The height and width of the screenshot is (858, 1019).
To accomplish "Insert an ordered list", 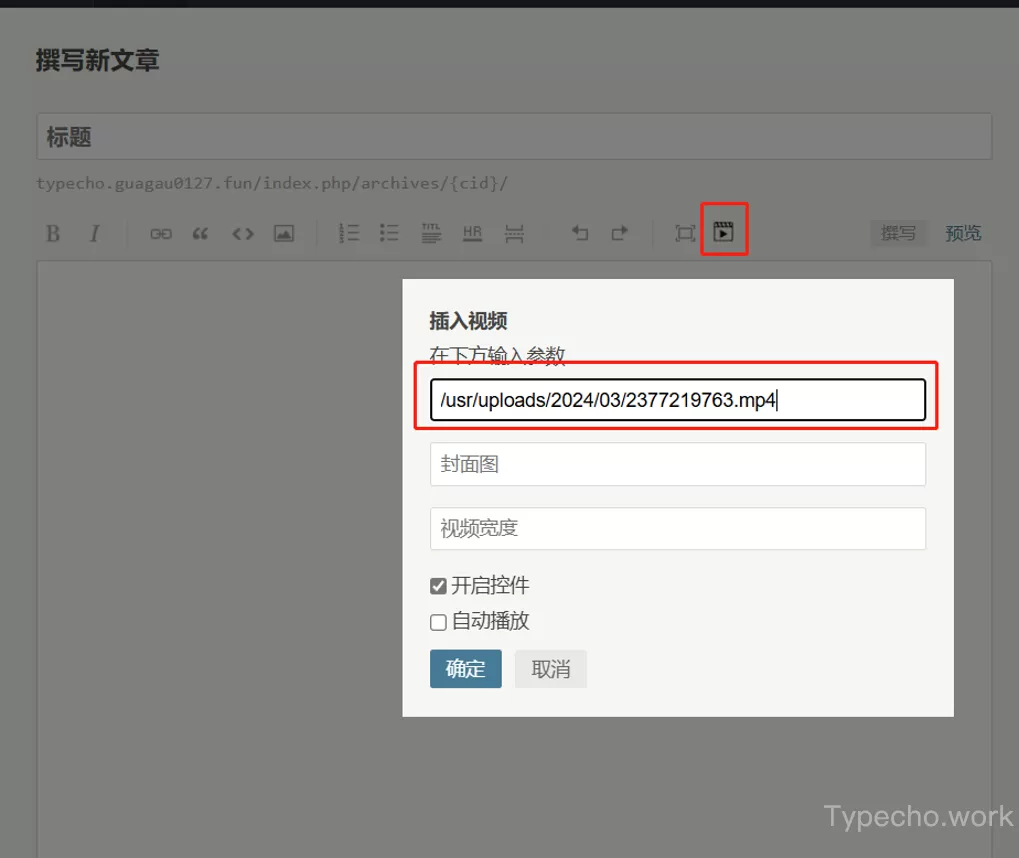I will point(348,233).
